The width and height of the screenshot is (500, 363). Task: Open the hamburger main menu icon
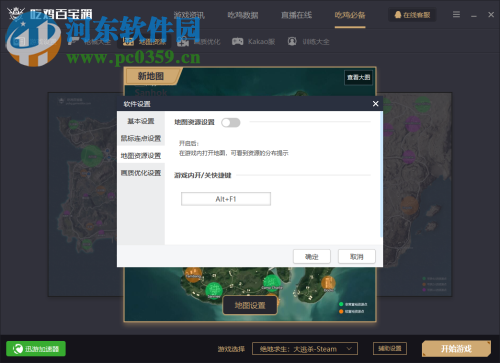click(456, 14)
